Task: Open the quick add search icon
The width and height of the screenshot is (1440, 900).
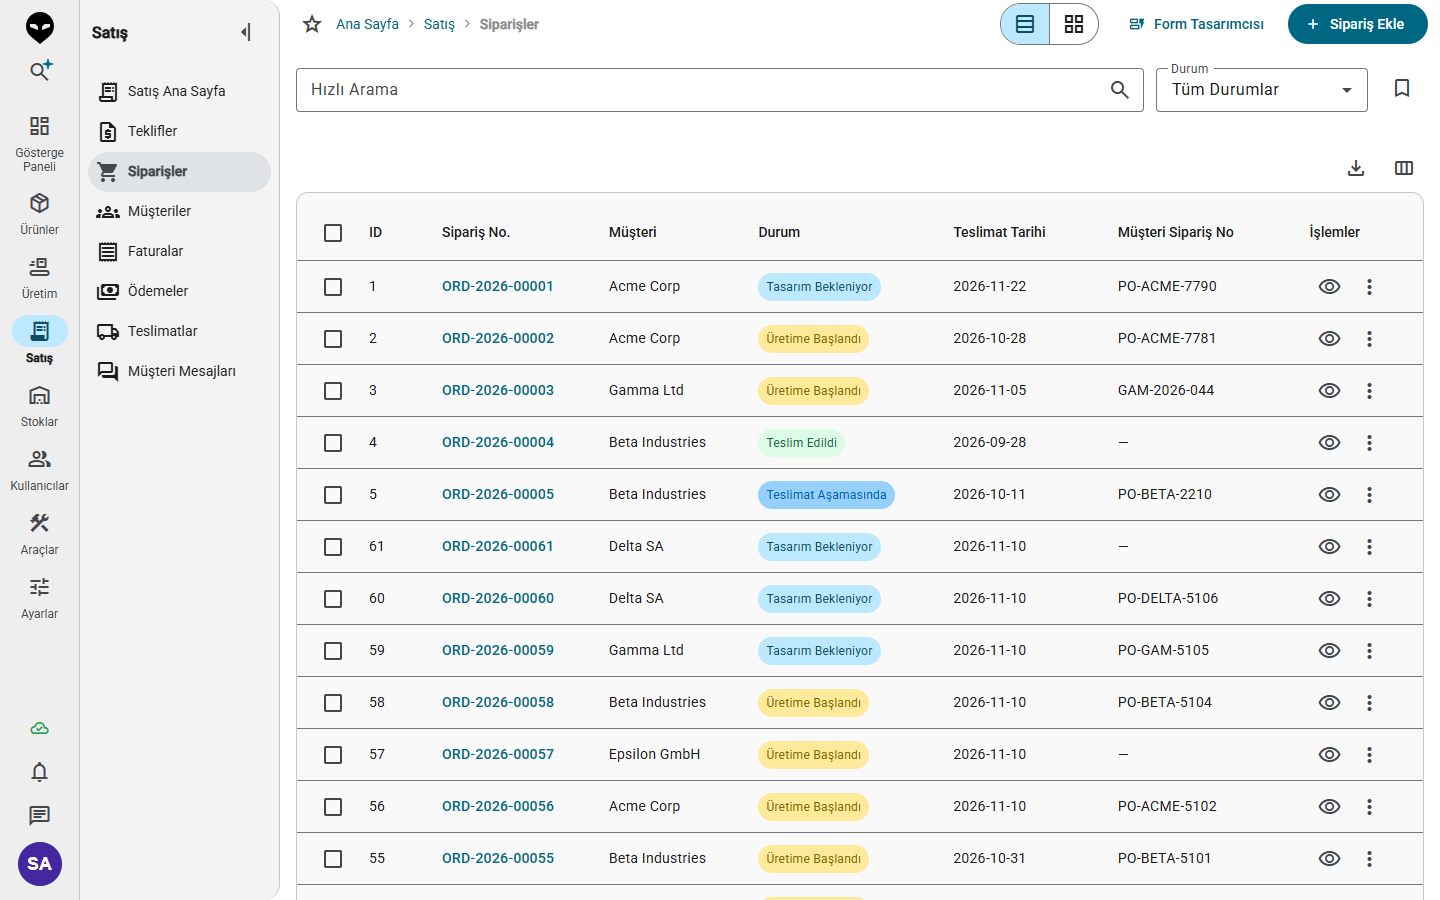Action: 40,70
